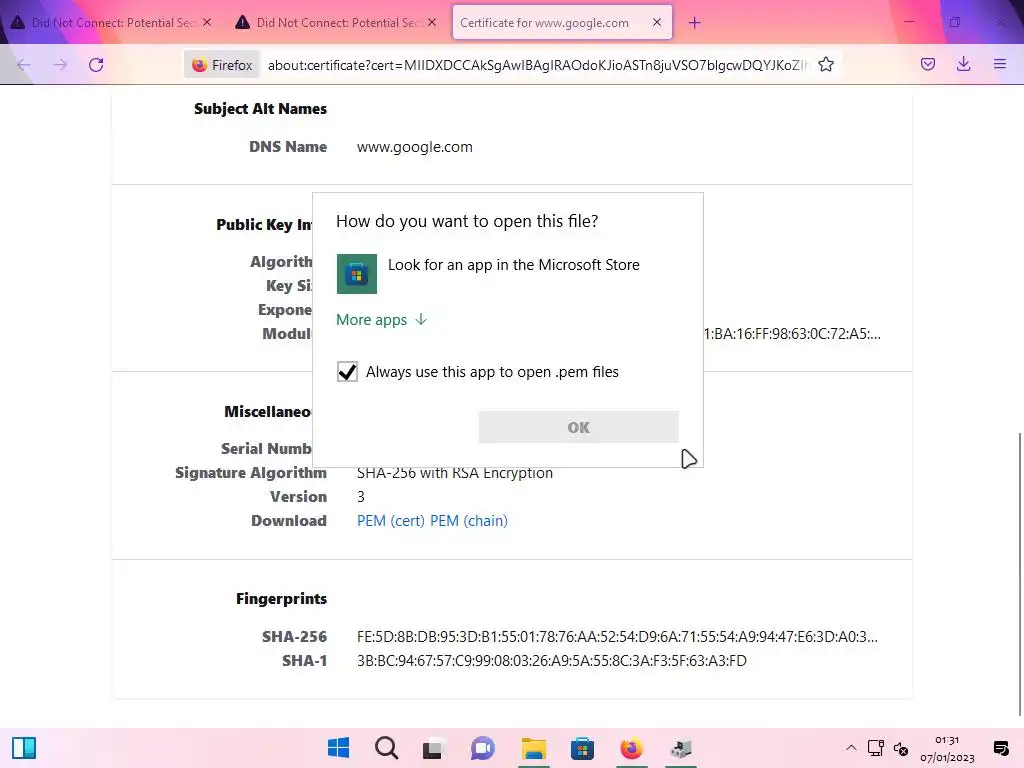
Task: Open Firefox downloads panel
Action: click(x=963, y=64)
